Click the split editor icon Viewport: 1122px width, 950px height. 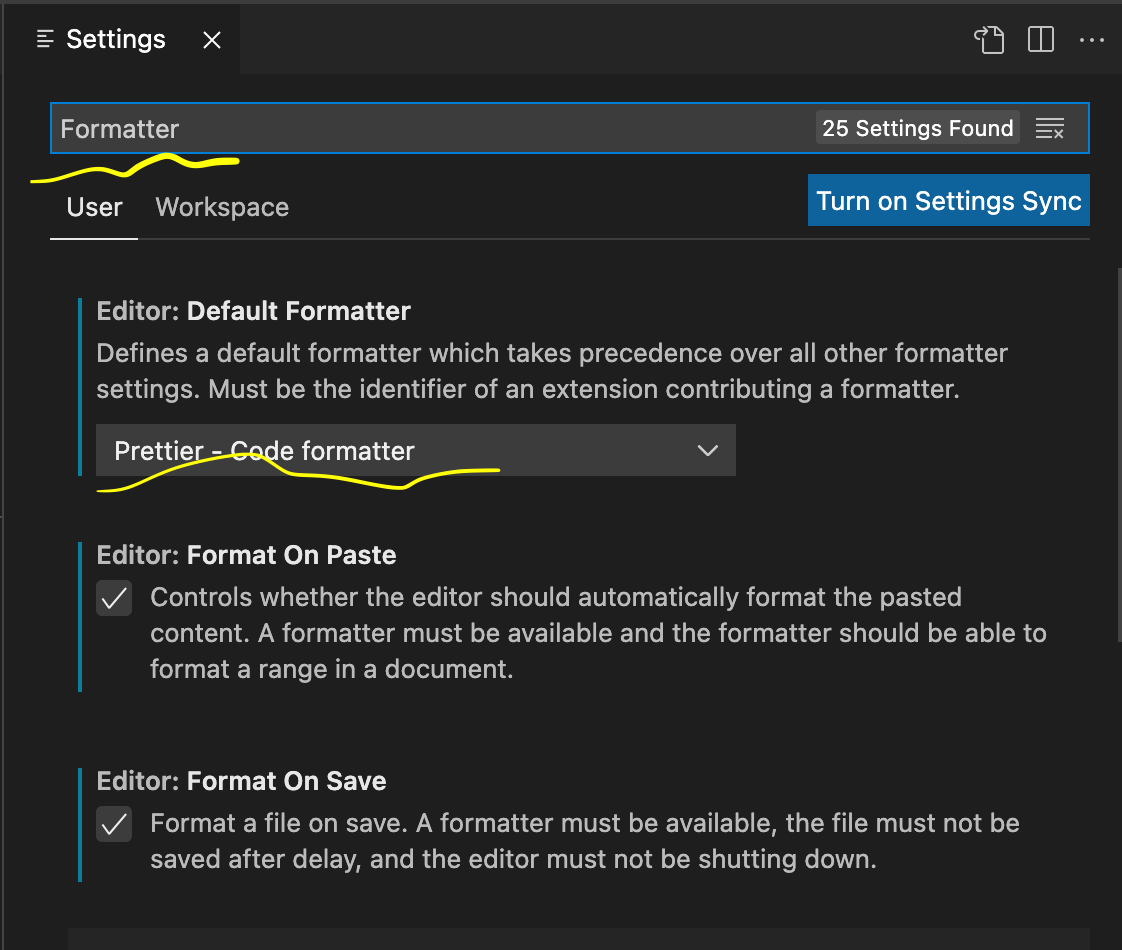coord(1040,40)
